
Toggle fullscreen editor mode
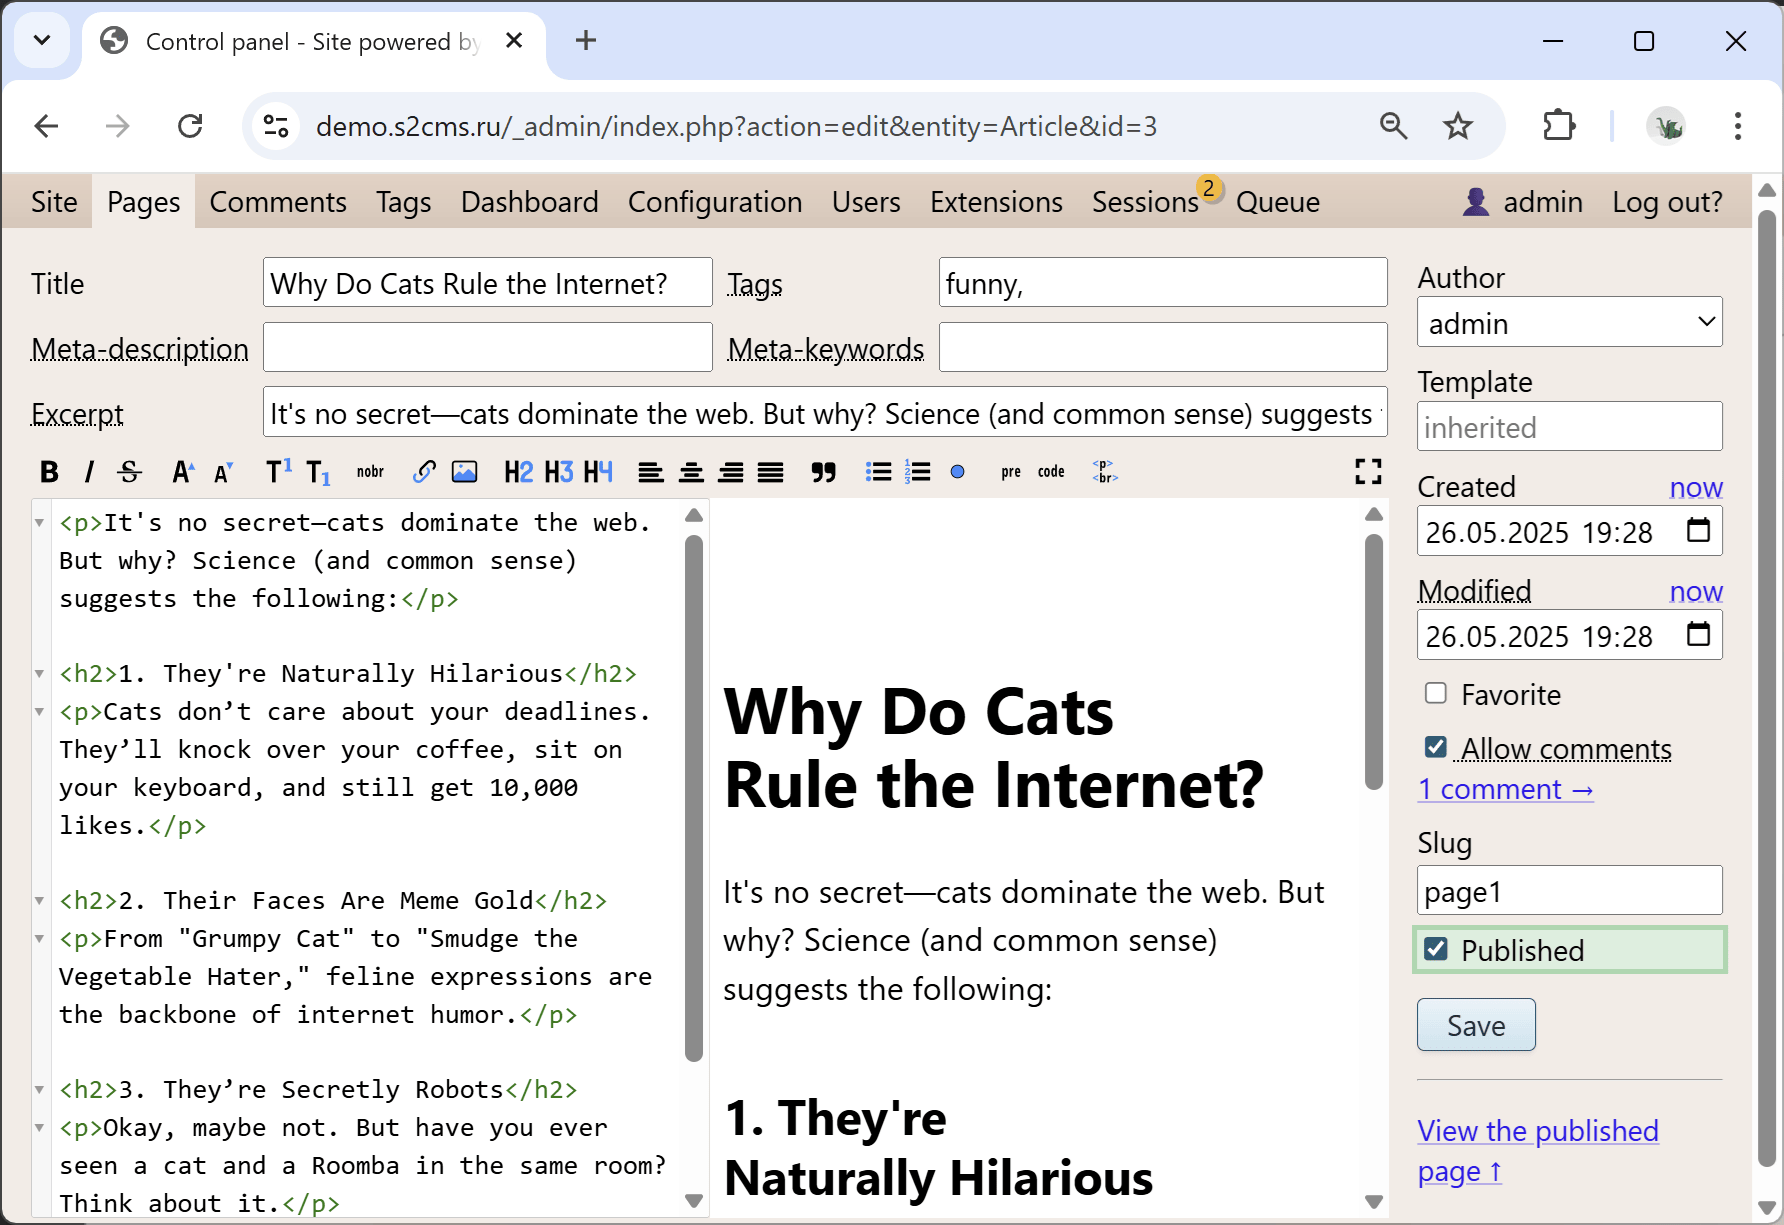point(1368,472)
